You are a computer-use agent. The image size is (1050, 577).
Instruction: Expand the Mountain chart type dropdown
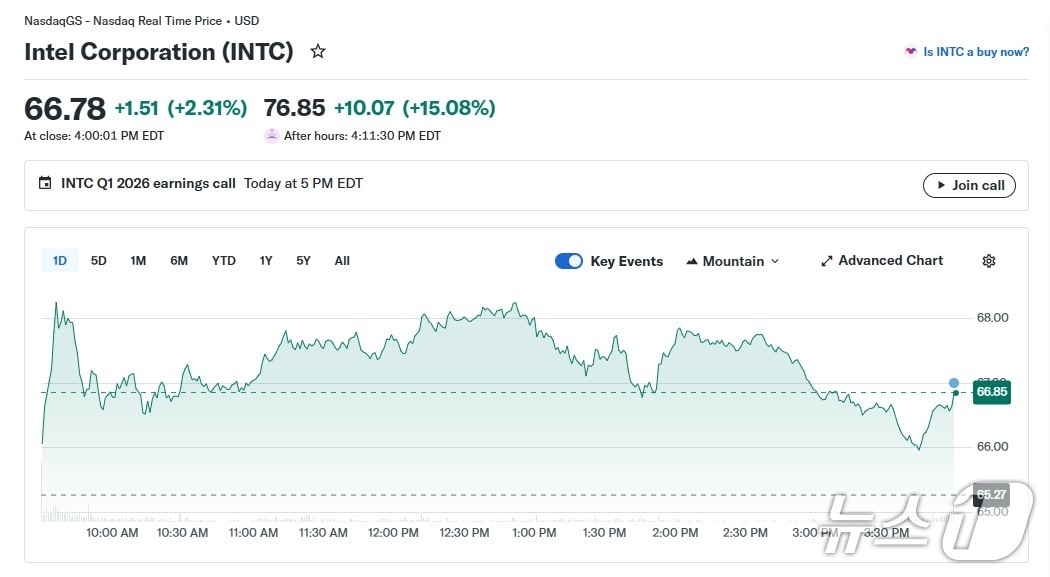tap(775, 262)
